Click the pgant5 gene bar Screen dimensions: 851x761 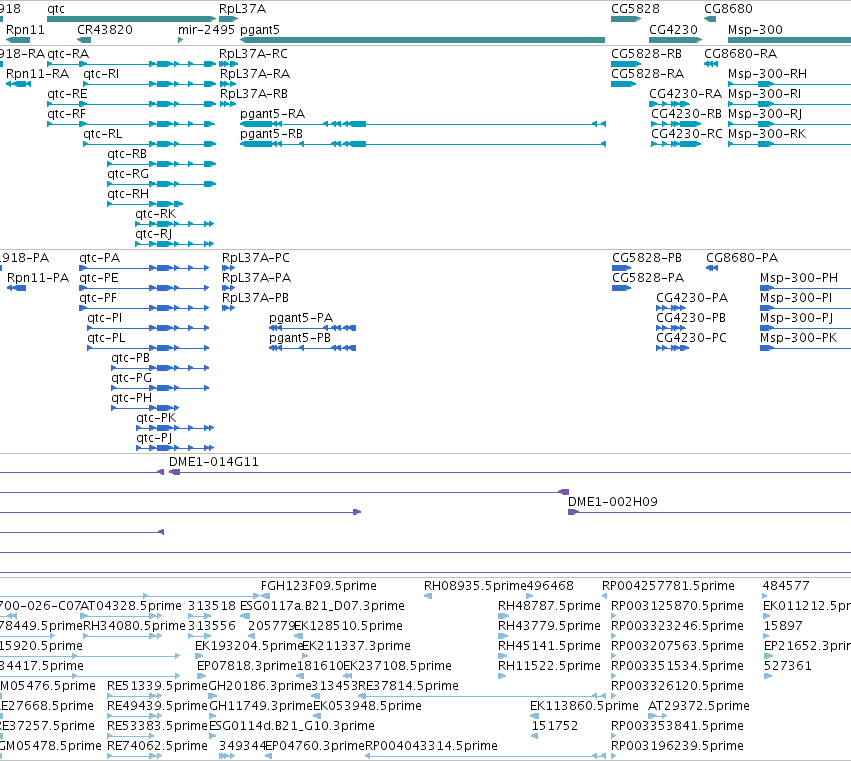[x=422, y=40]
